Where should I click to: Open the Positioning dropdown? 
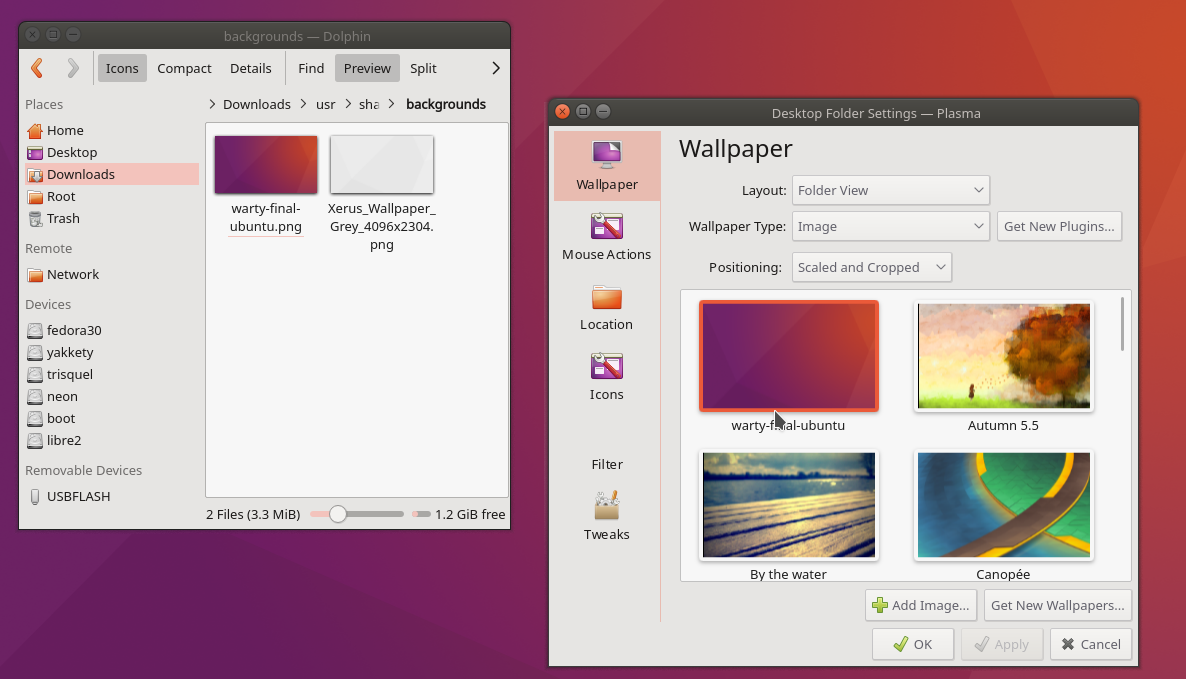pyautogui.click(x=871, y=267)
